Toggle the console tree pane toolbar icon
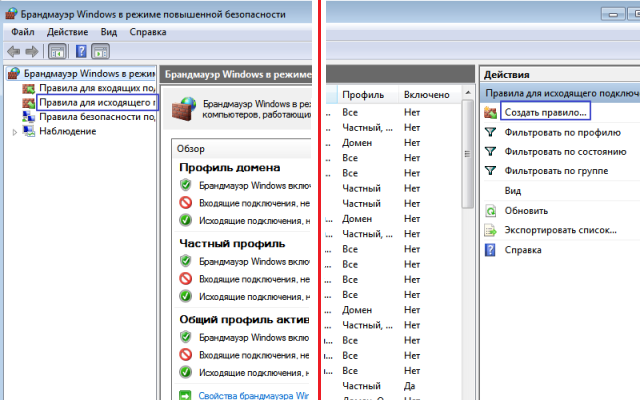Image resolution: width=640 pixels, height=400 pixels. click(57, 51)
